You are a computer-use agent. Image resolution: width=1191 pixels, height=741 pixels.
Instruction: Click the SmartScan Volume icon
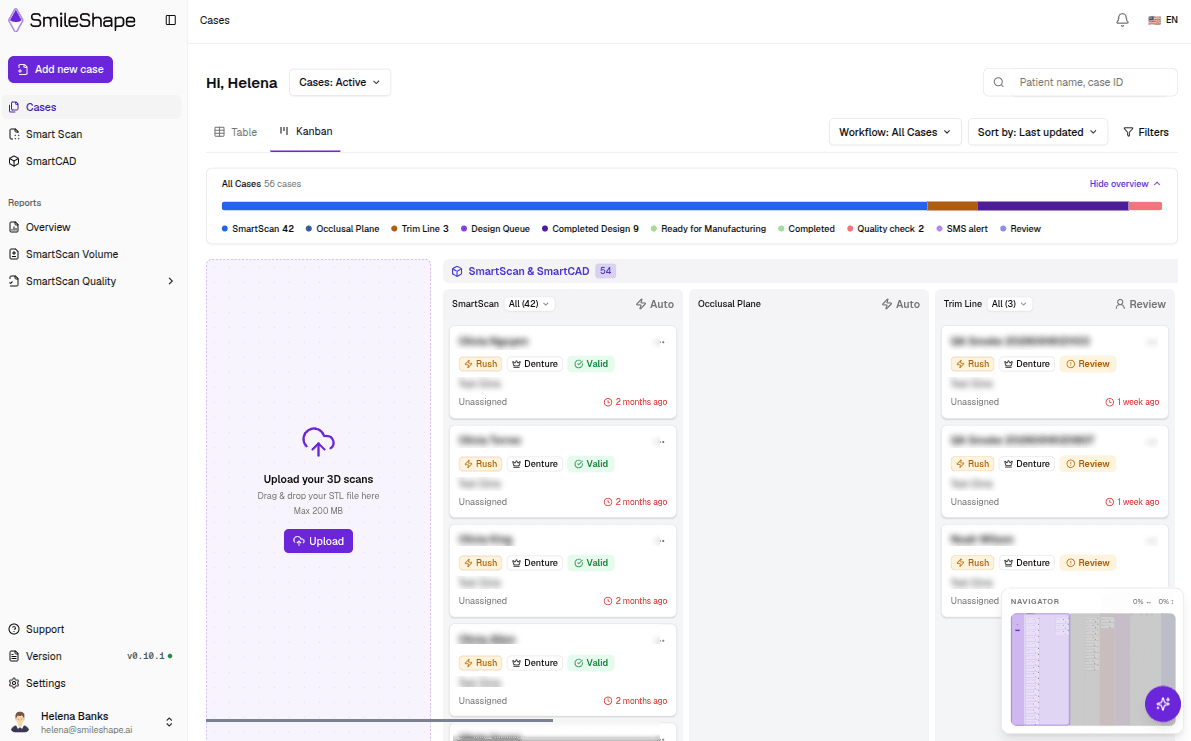pyautogui.click(x=14, y=254)
